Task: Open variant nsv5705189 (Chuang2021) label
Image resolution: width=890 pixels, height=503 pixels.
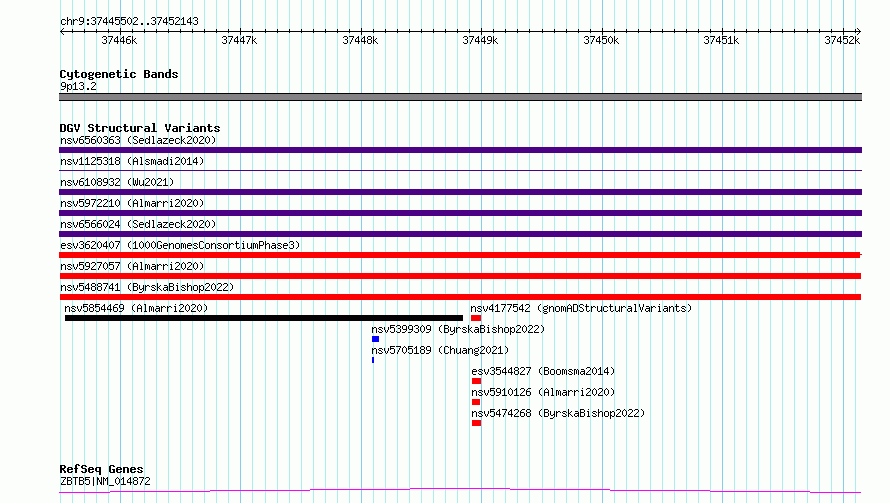Action: pyautogui.click(x=440, y=350)
